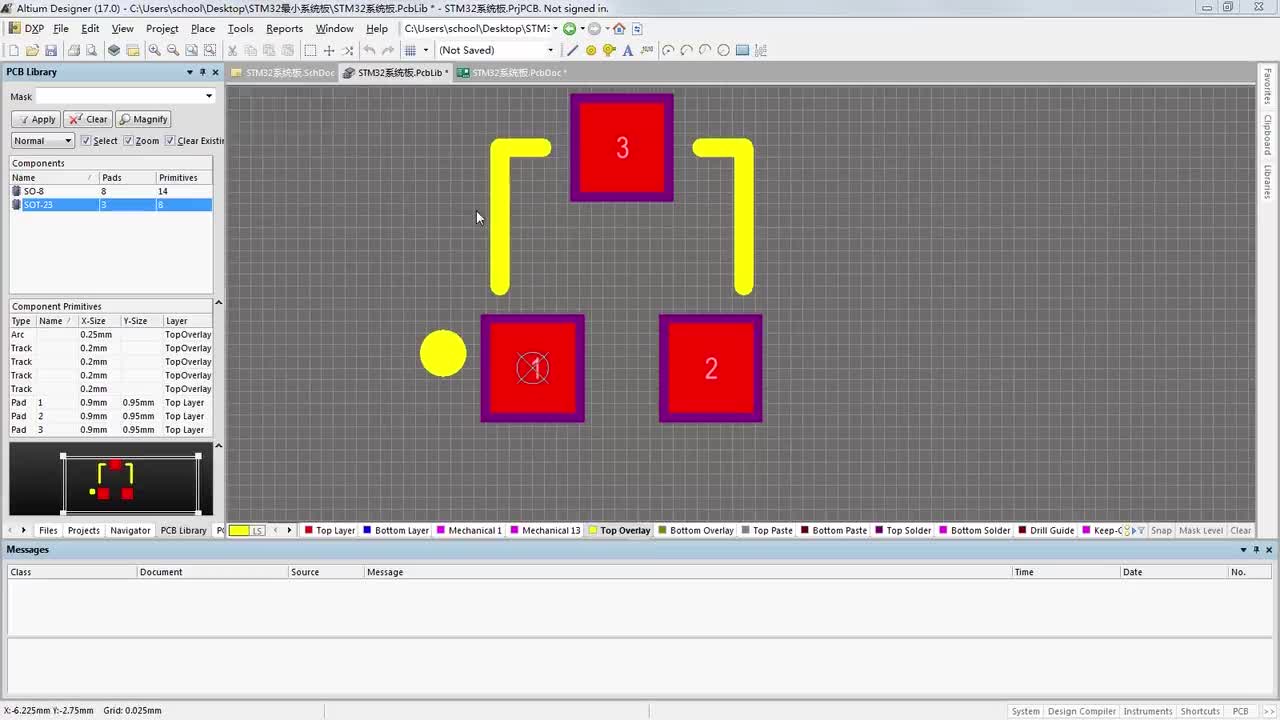Open the file path address dropdown
Image resolution: width=1280 pixels, height=720 pixels.
tap(555, 29)
